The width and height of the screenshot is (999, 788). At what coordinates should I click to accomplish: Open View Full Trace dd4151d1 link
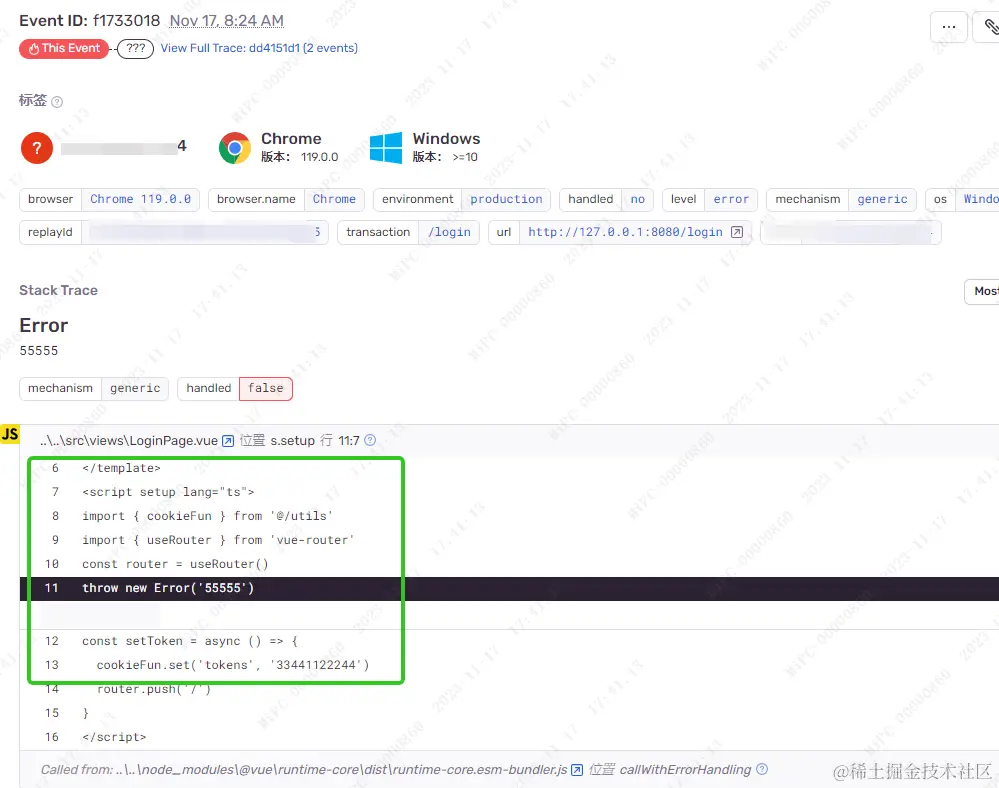(x=259, y=48)
